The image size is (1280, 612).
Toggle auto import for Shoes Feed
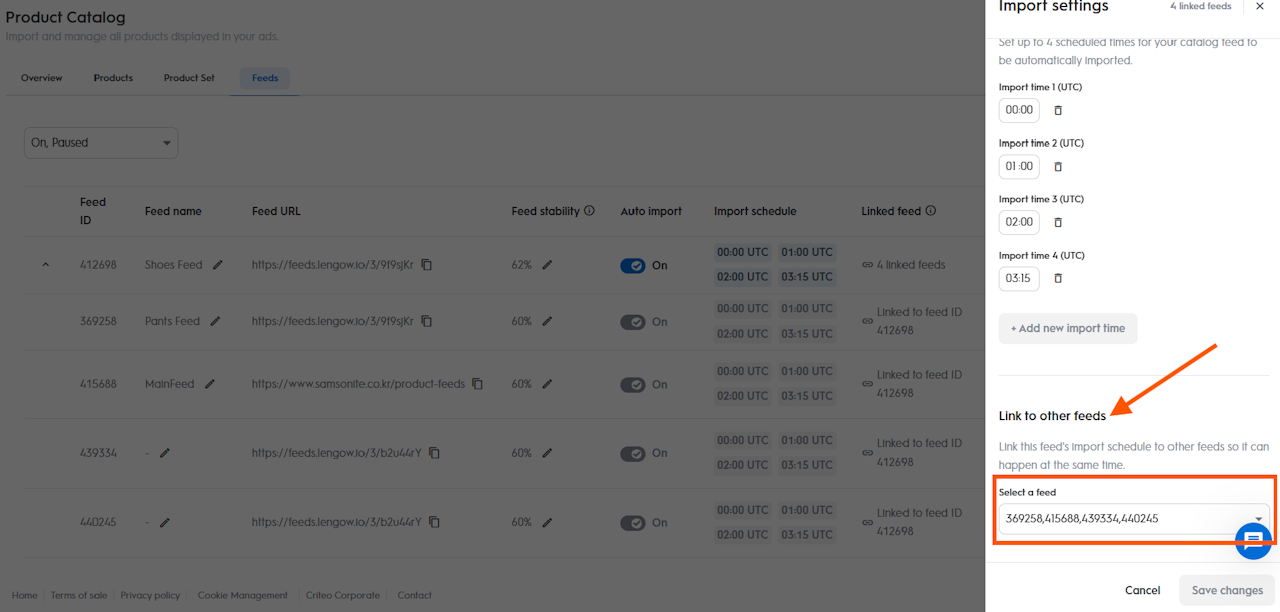(633, 265)
